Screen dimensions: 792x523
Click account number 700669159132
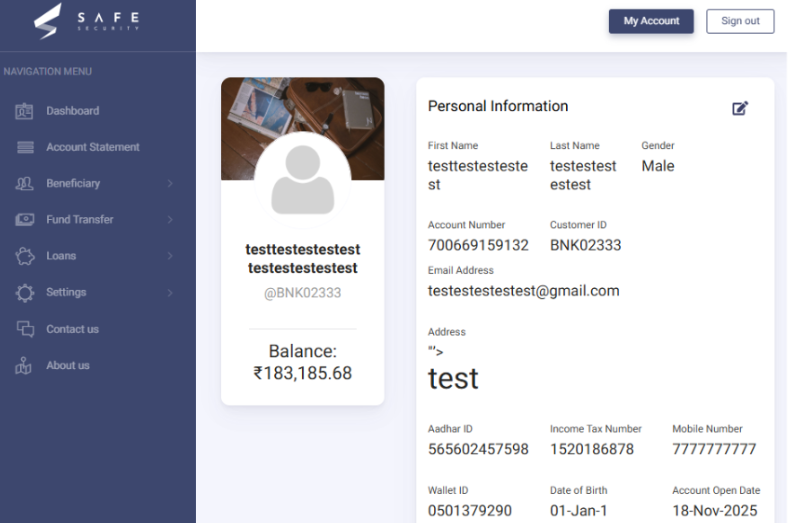pos(478,245)
